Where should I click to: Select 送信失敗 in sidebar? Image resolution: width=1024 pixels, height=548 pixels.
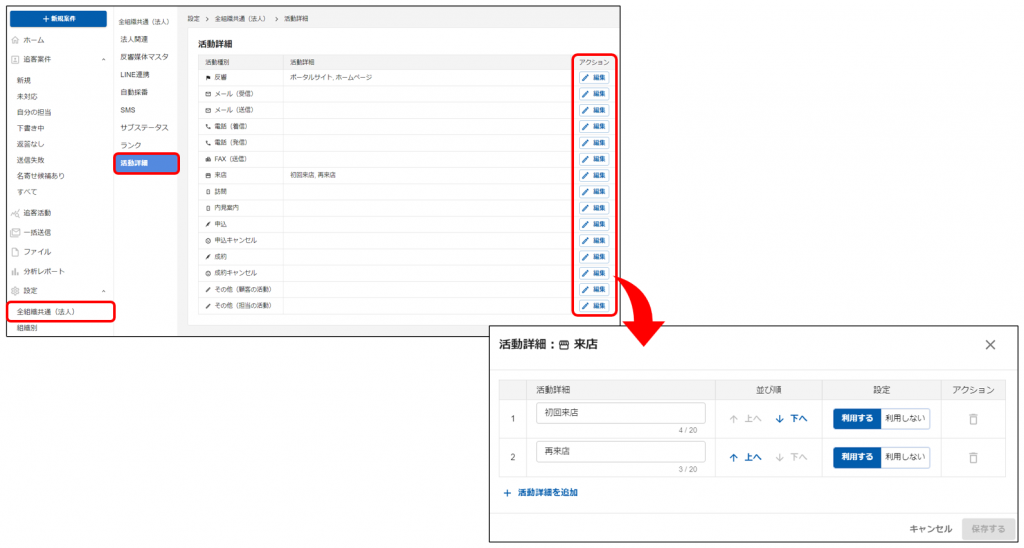[x=30, y=160]
